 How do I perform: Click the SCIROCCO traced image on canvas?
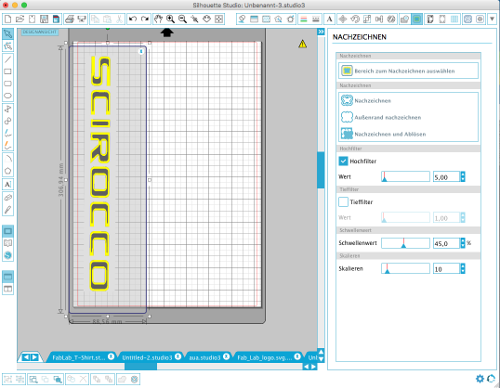[100, 173]
